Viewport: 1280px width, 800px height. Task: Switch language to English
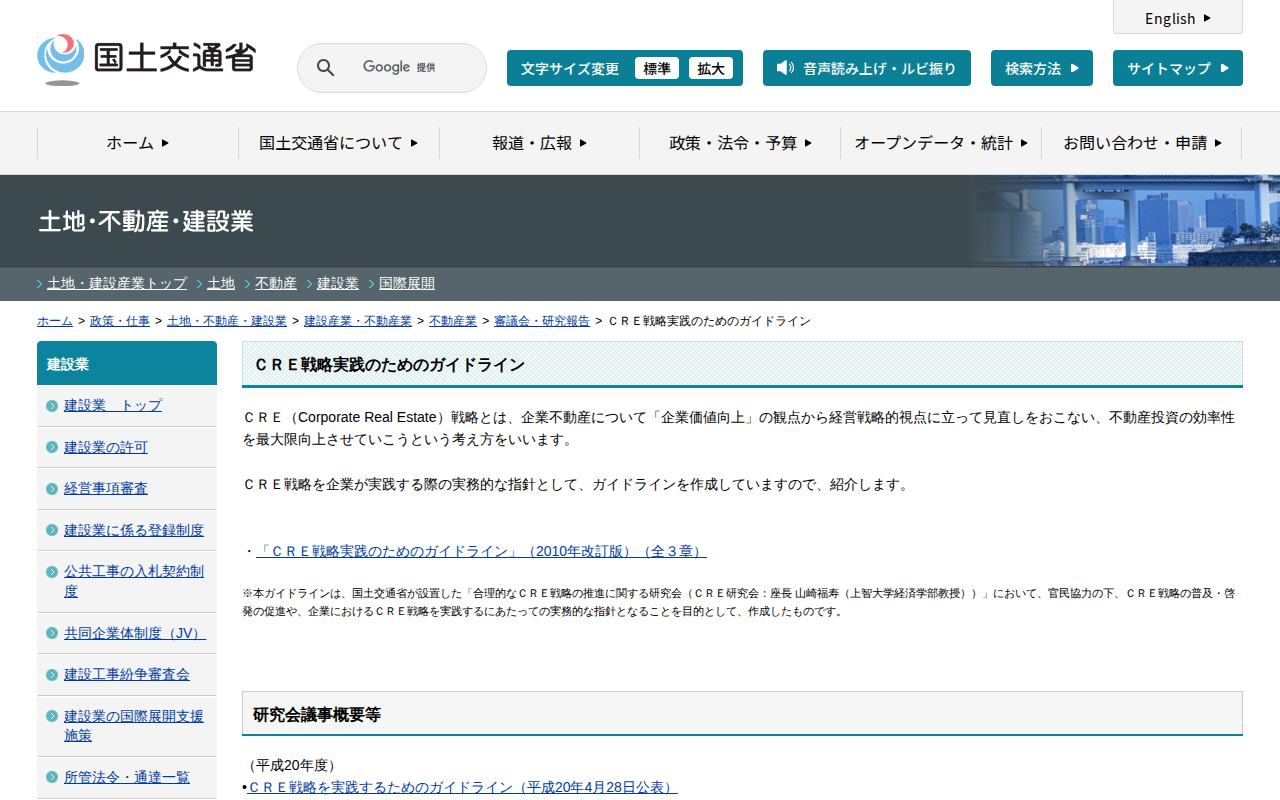(x=1177, y=18)
